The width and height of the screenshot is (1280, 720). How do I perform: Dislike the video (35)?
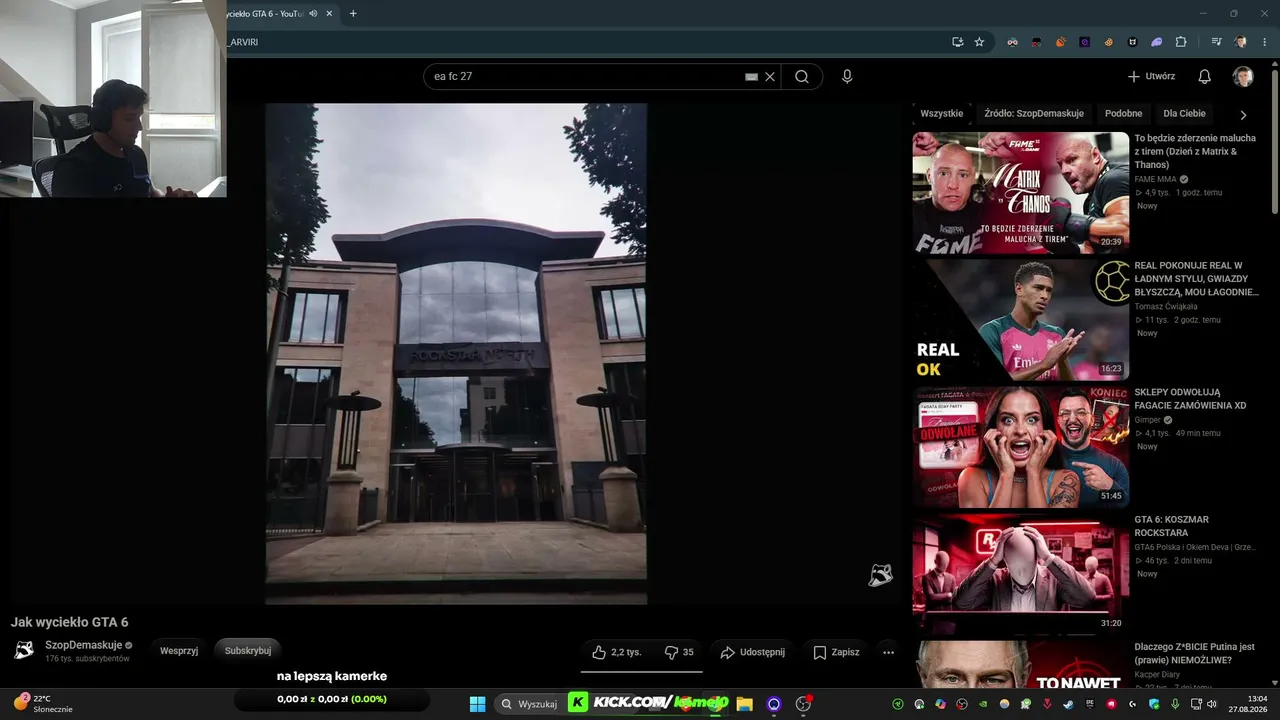(x=680, y=652)
